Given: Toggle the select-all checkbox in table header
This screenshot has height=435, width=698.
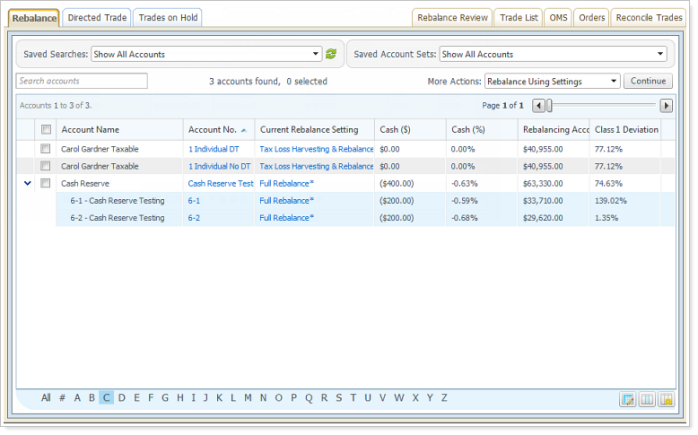Looking at the screenshot, I should tap(46, 129).
